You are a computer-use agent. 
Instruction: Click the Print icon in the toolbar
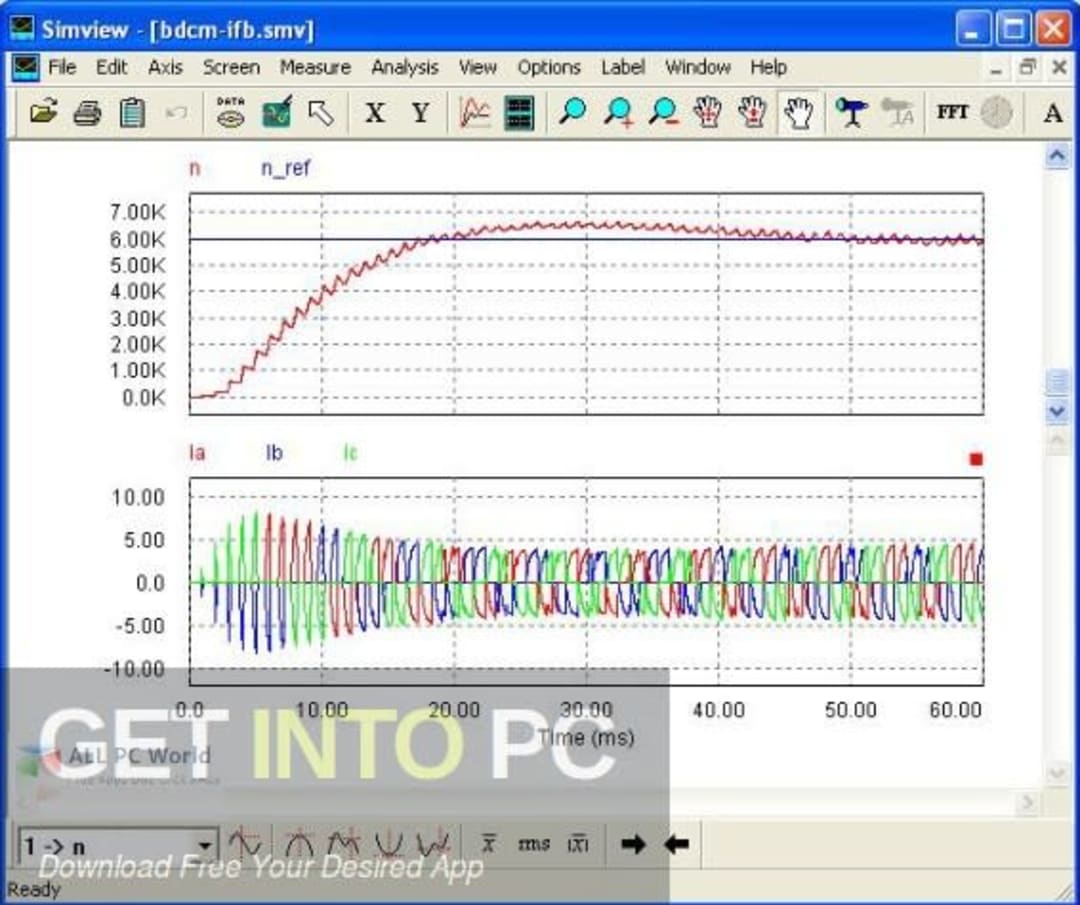pyautogui.click(x=87, y=112)
